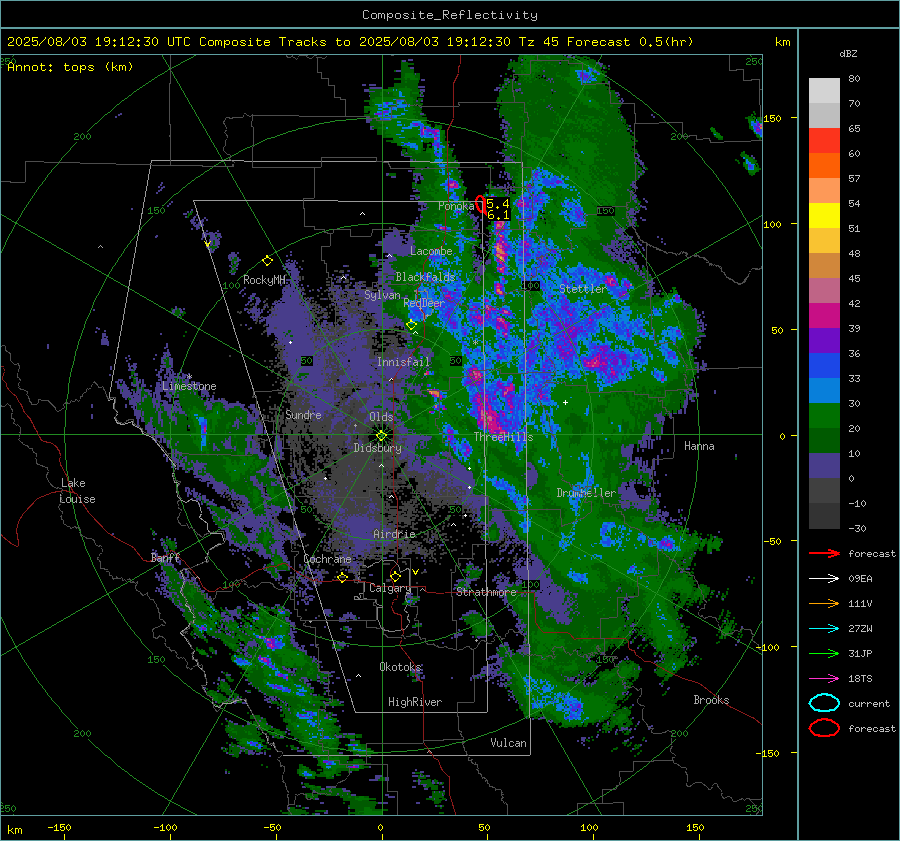Click the 09EA legend label

click(860, 579)
